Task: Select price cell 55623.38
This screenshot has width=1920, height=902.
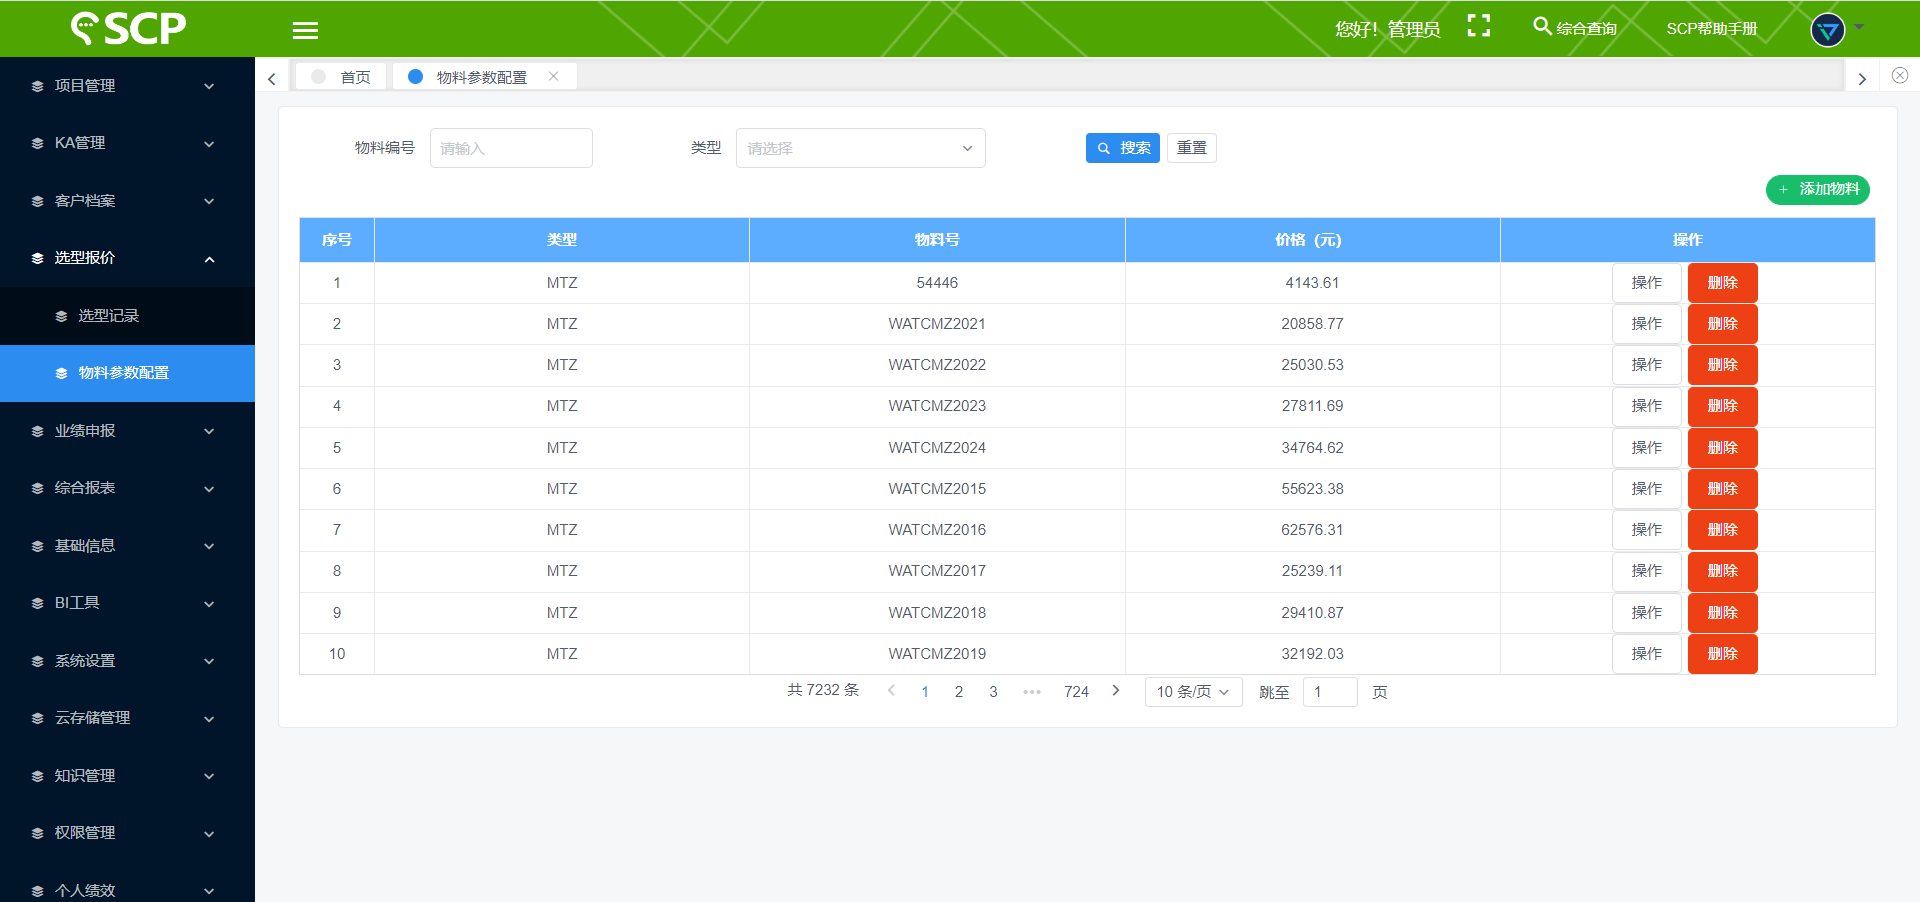Action: tap(1312, 489)
